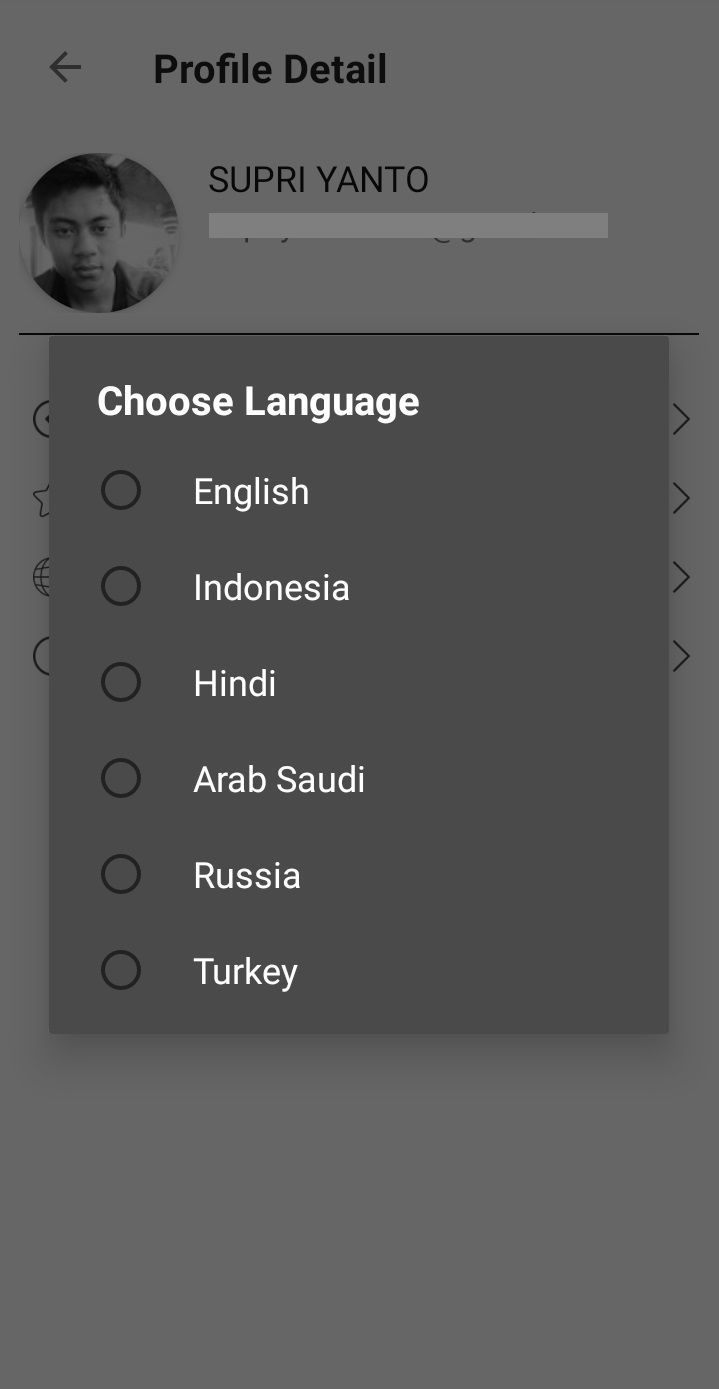Pick the Arab Saudi text option

coord(279,780)
